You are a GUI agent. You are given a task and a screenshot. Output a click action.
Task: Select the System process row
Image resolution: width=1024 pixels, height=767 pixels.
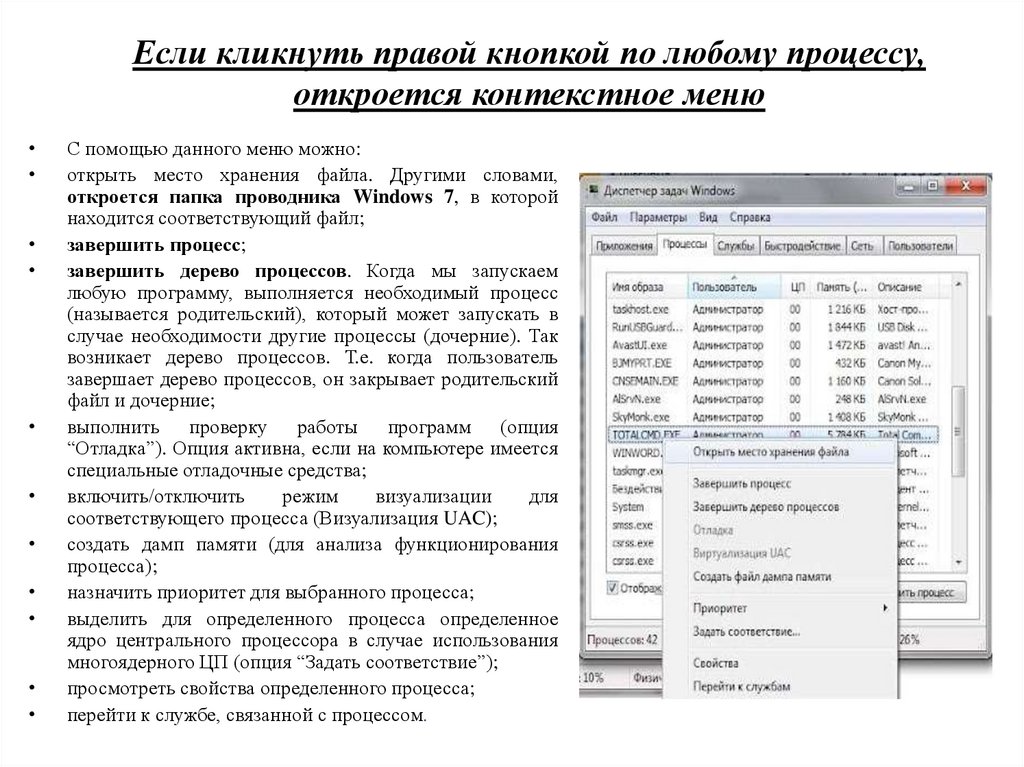coord(635,507)
